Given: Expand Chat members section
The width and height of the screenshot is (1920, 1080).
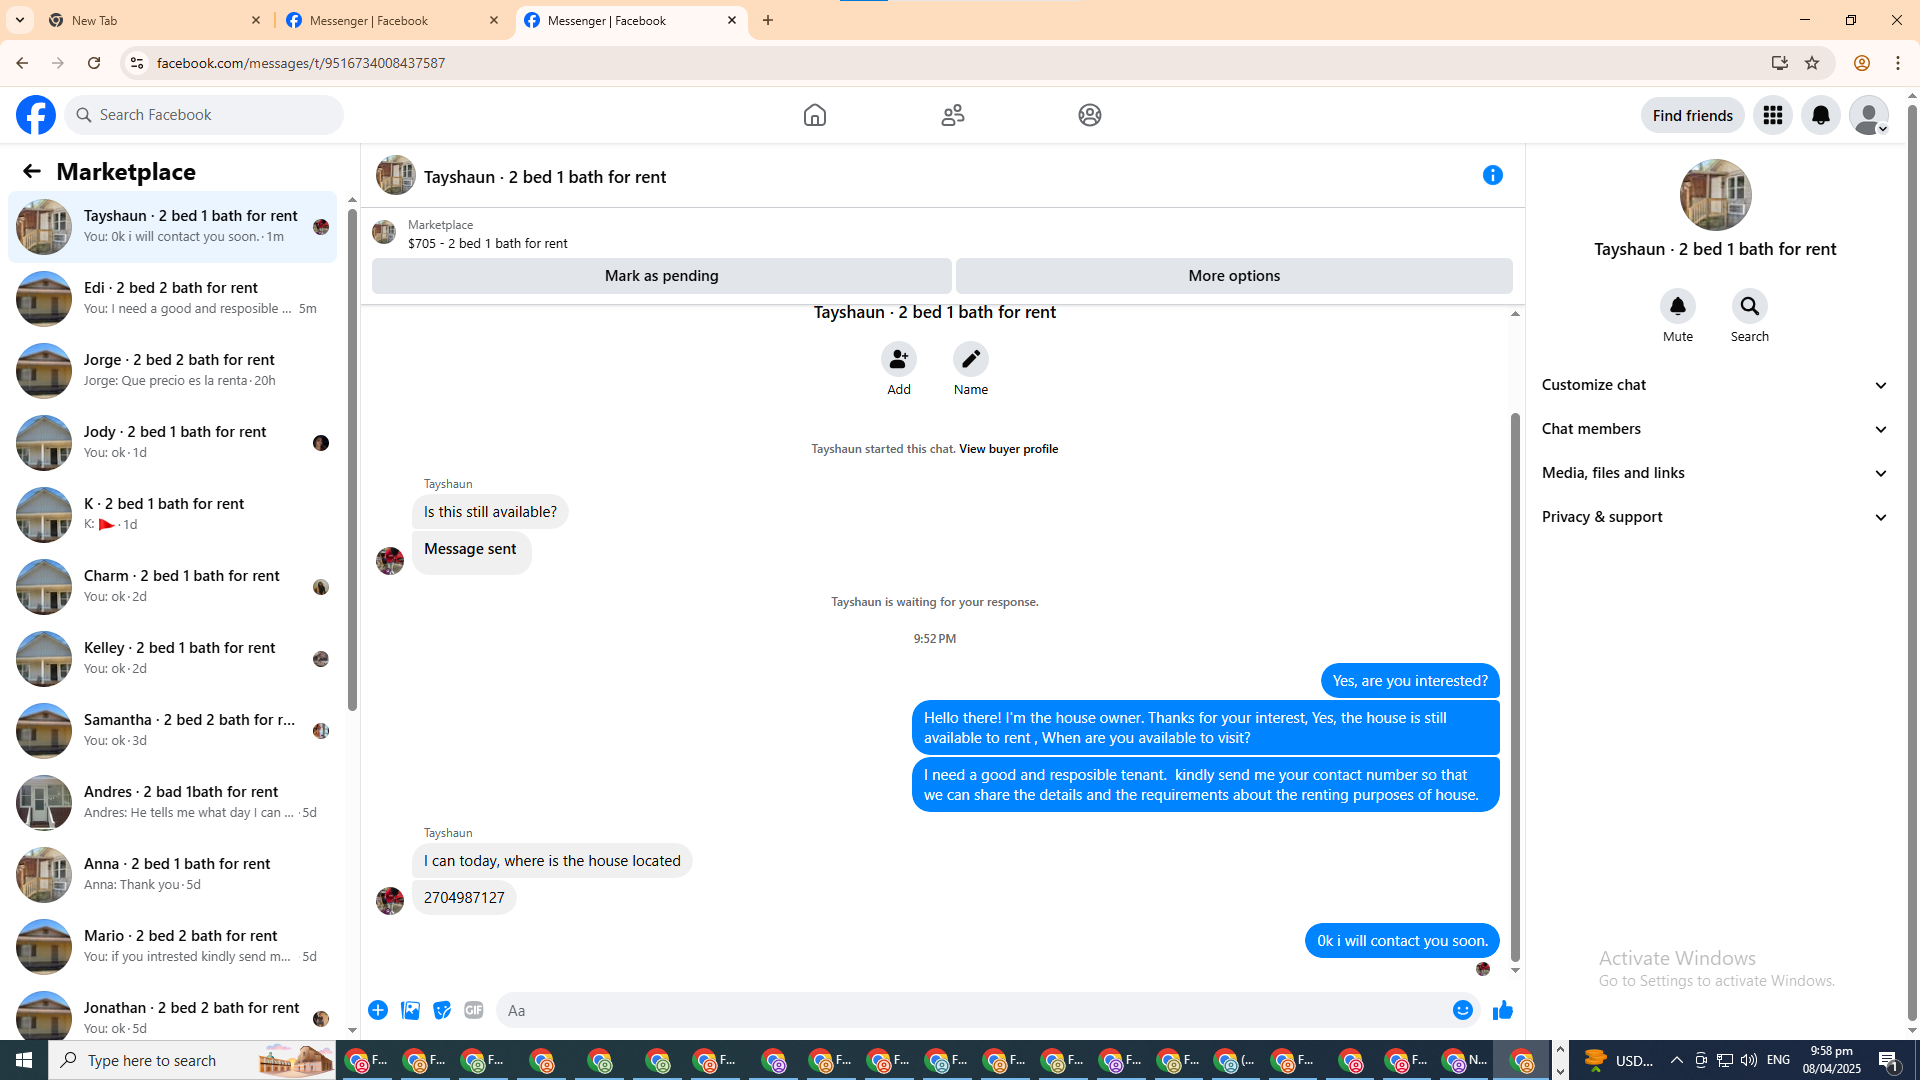Looking at the screenshot, I should 1714,429.
